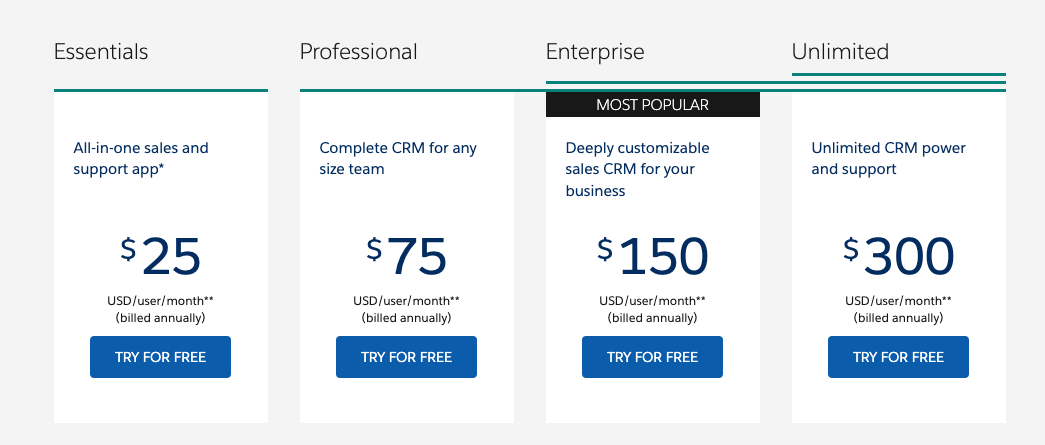
Task: Begin free trial of Unlimited plan
Action: pos(898,357)
